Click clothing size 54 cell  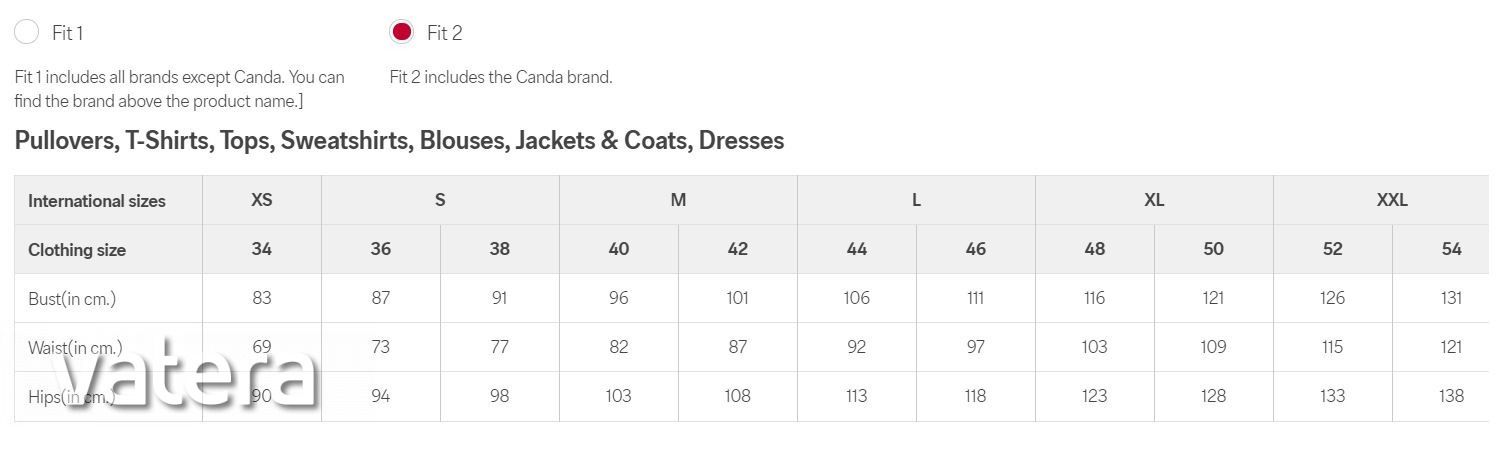click(x=1451, y=249)
